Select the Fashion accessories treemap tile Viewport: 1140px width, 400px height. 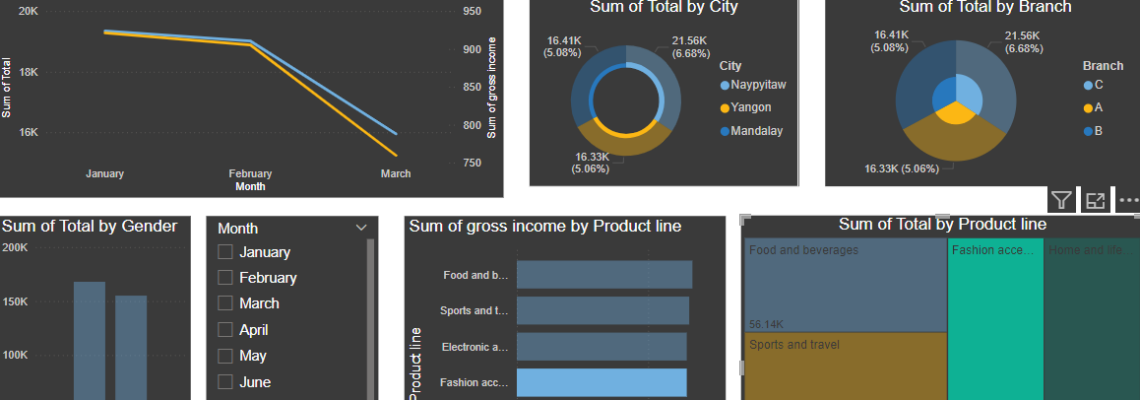pos(996,319)
